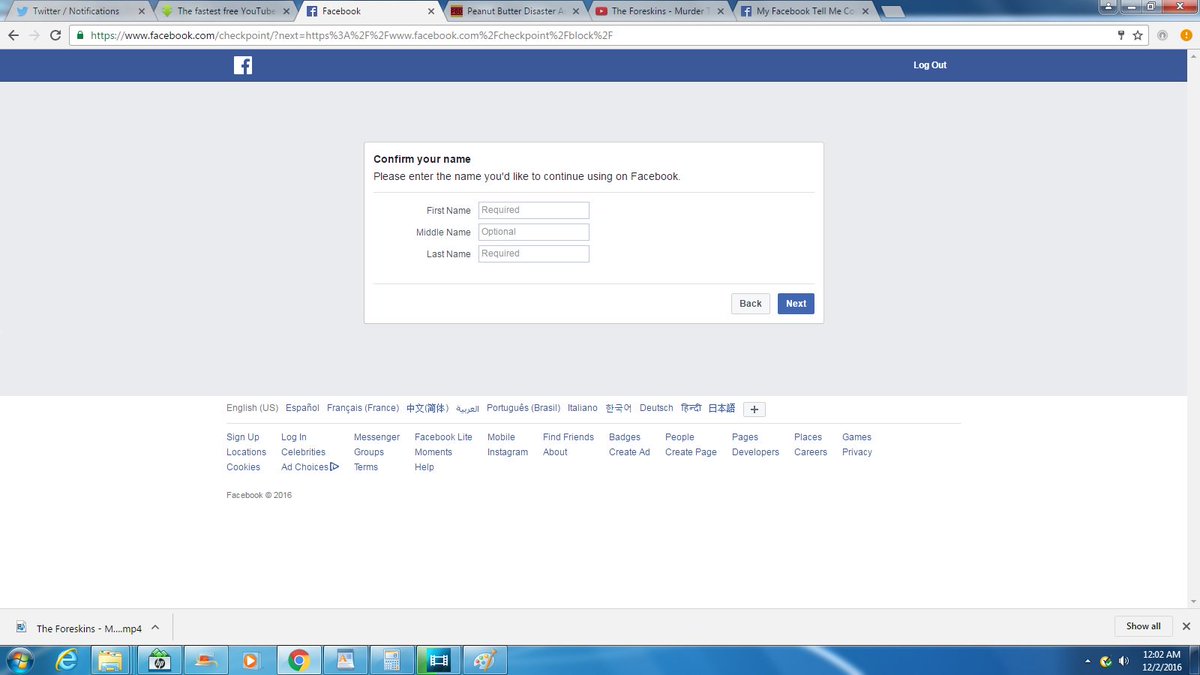Focus the Last Name field
1200x675 pixels.
[534, 254]
